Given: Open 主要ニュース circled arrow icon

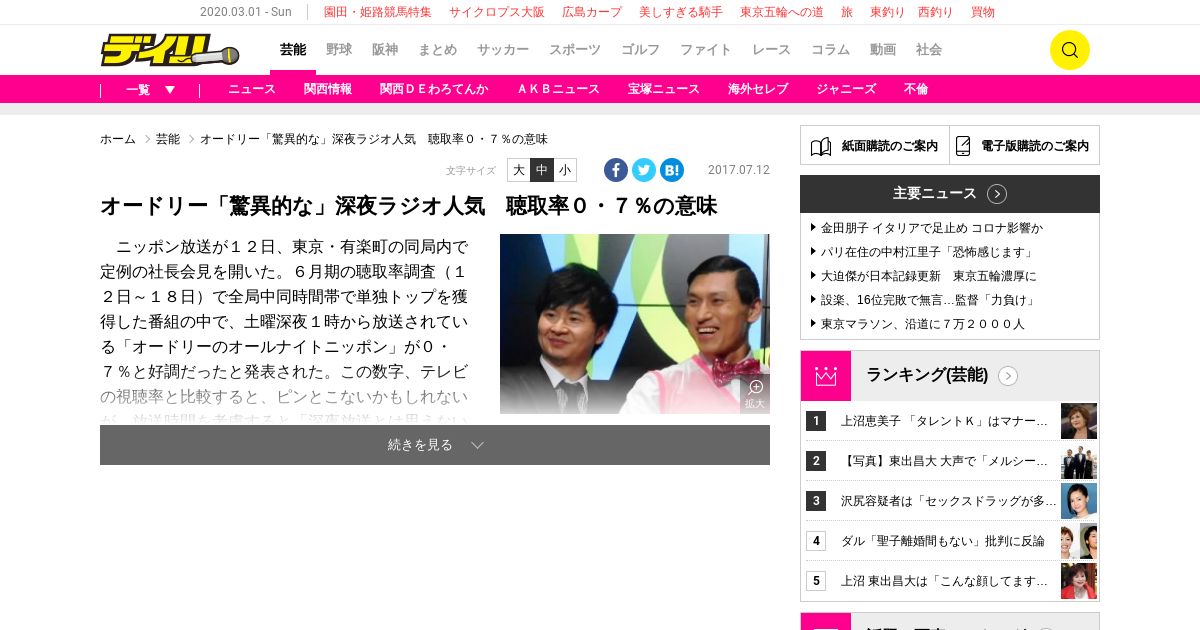Looking at the screenshot, I should pos(997,194).
